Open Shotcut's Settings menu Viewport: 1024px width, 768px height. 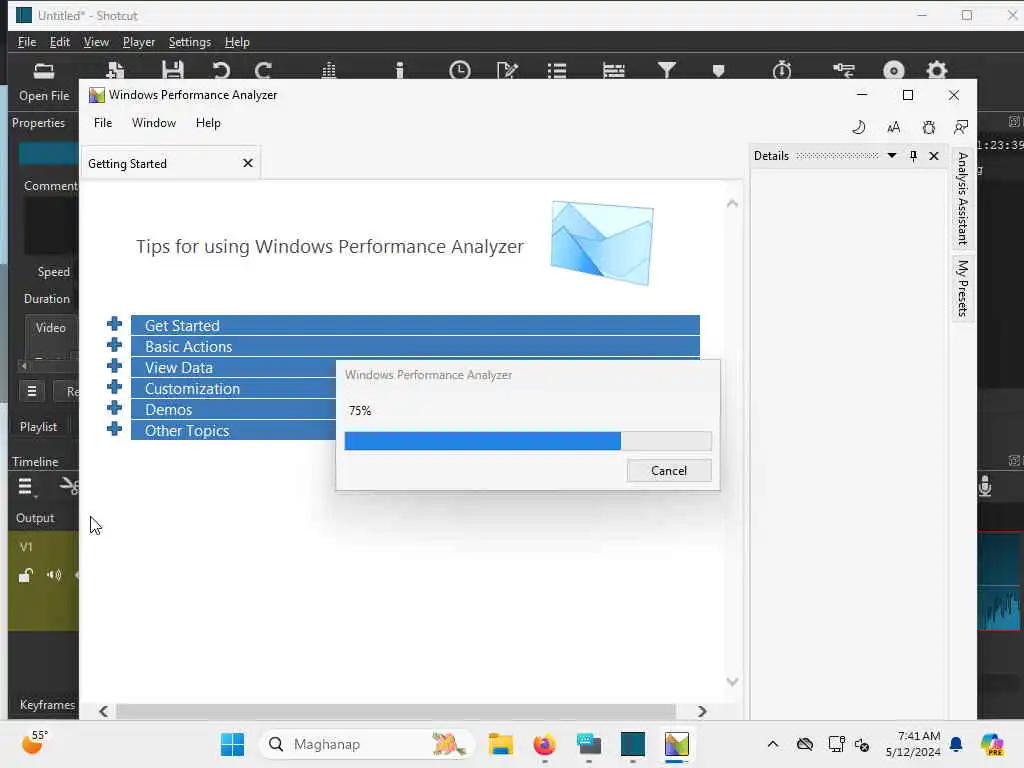click(x=189, y=42)
